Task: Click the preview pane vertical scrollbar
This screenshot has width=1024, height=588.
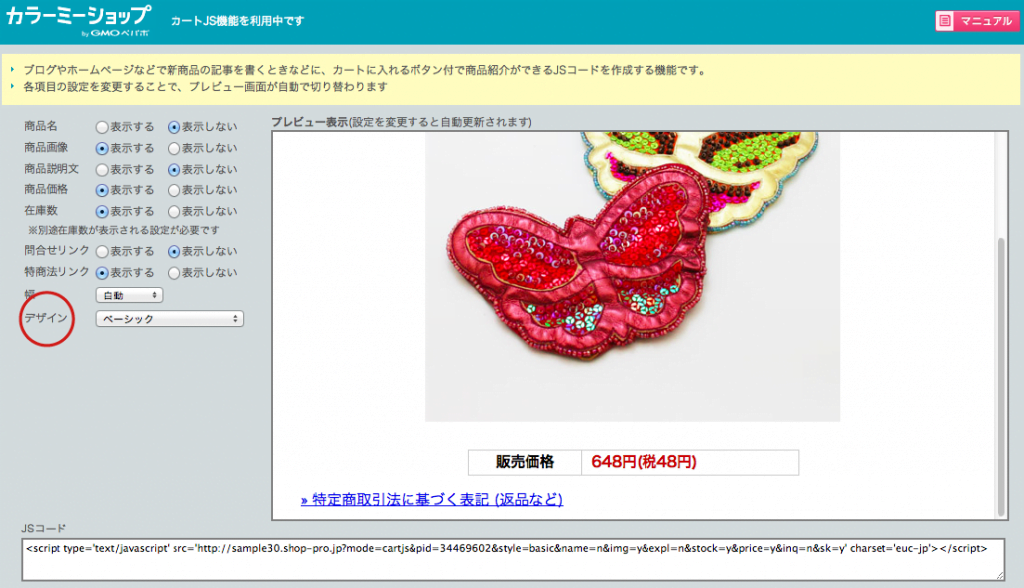Action: (1002, 370)
